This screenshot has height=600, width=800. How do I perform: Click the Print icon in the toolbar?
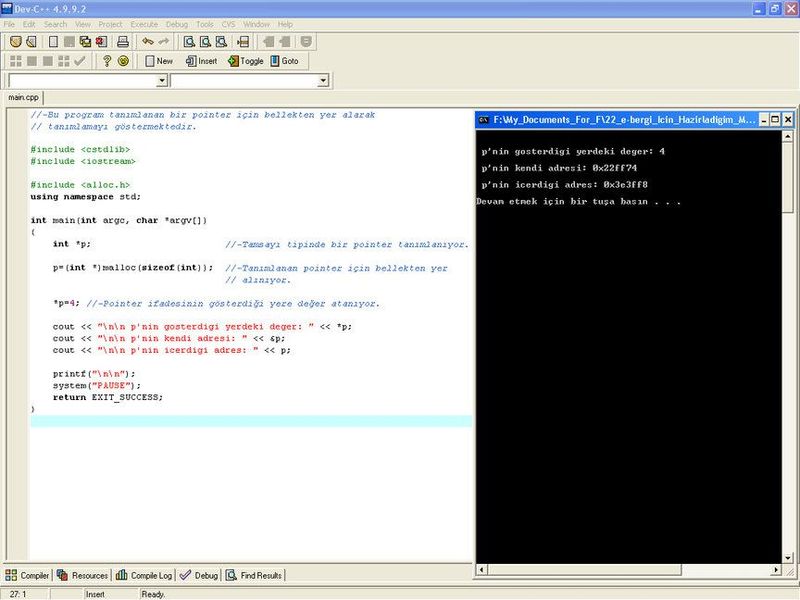click(x=123, y=42)
